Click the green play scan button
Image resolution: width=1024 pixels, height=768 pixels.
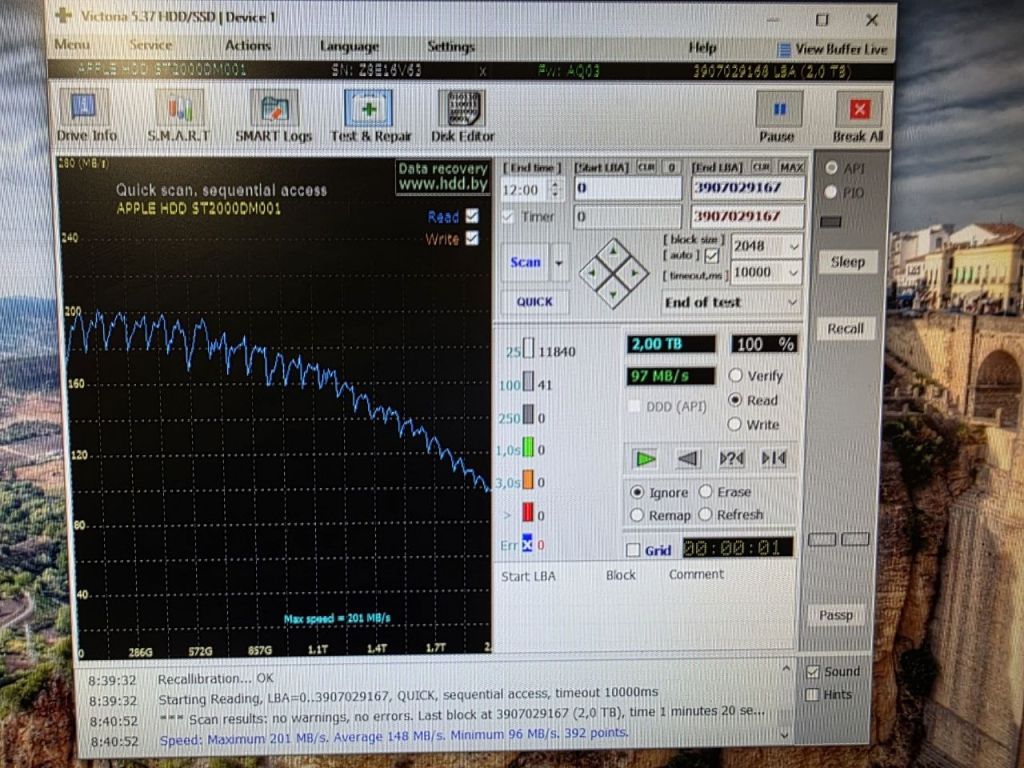645,459
